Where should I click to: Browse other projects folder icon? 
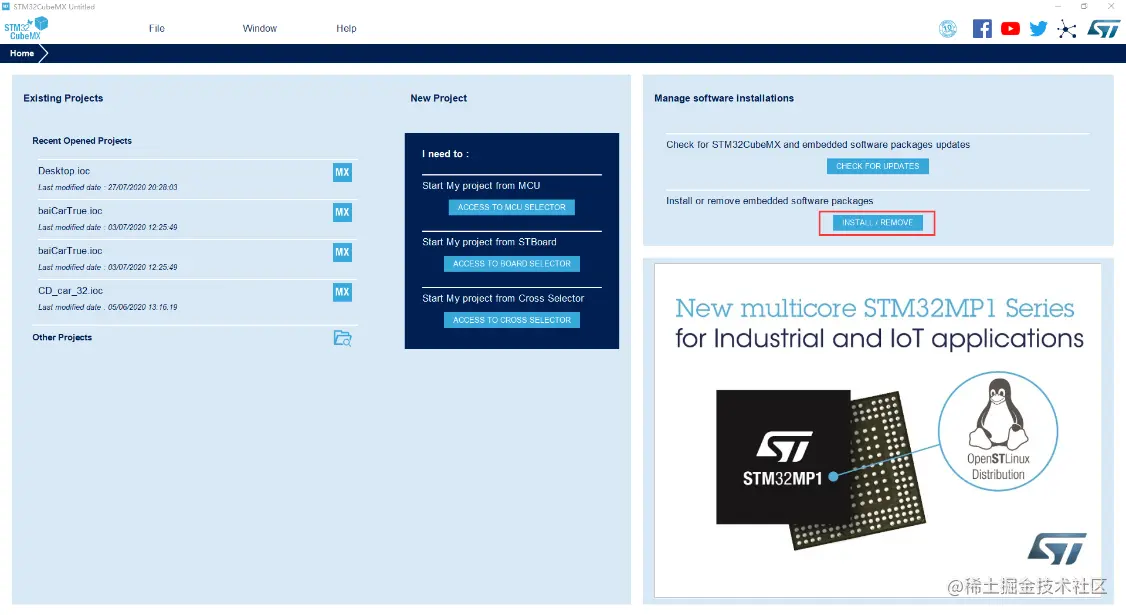click(x=343, y=338)
